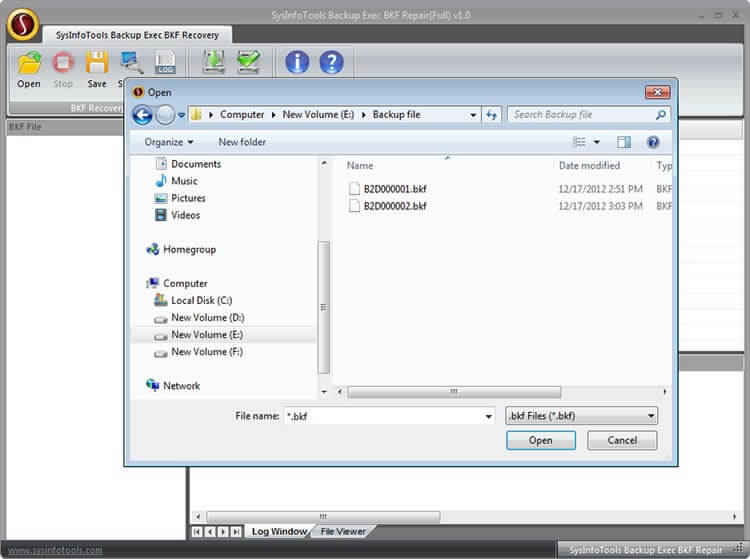This screenshot has width=750, height=559.
Task: Create a New folder
Action: click(242, 142)
